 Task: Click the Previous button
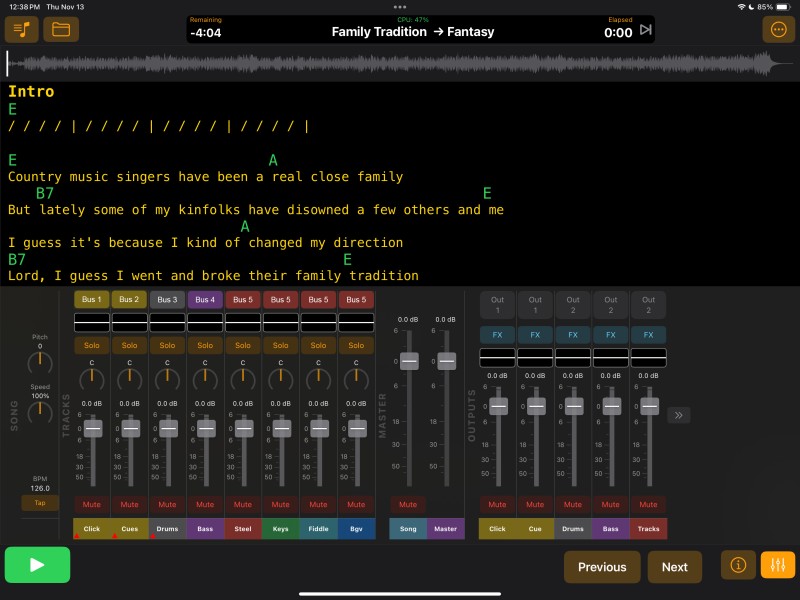point(602,567)
